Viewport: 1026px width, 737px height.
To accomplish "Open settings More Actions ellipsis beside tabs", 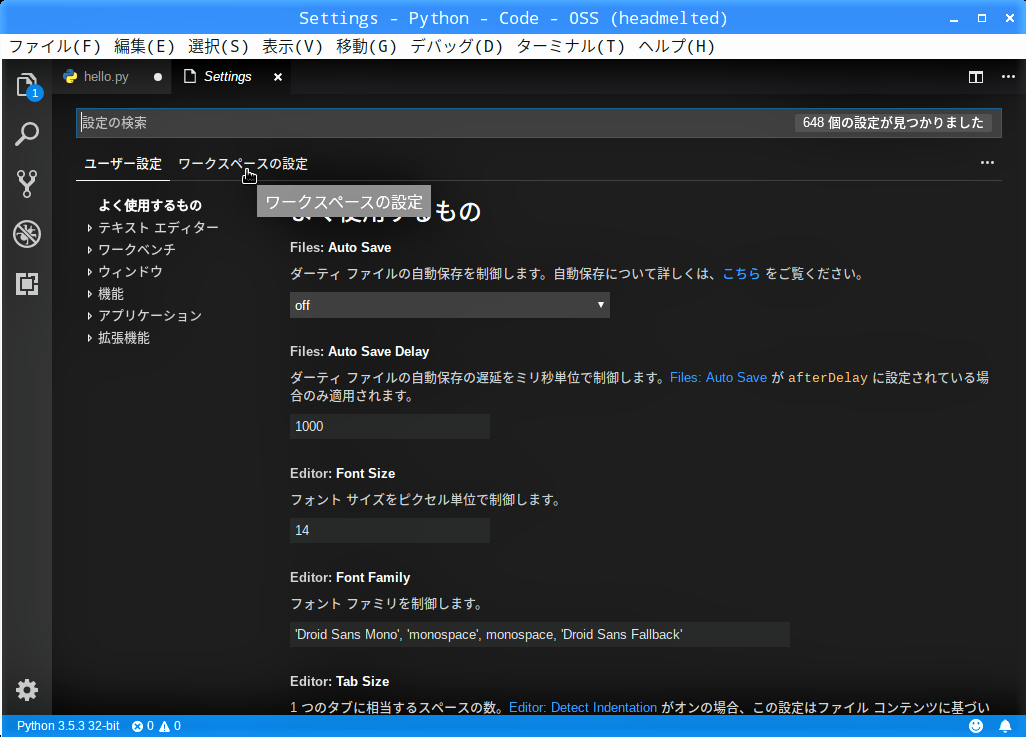I will point(987,162).
